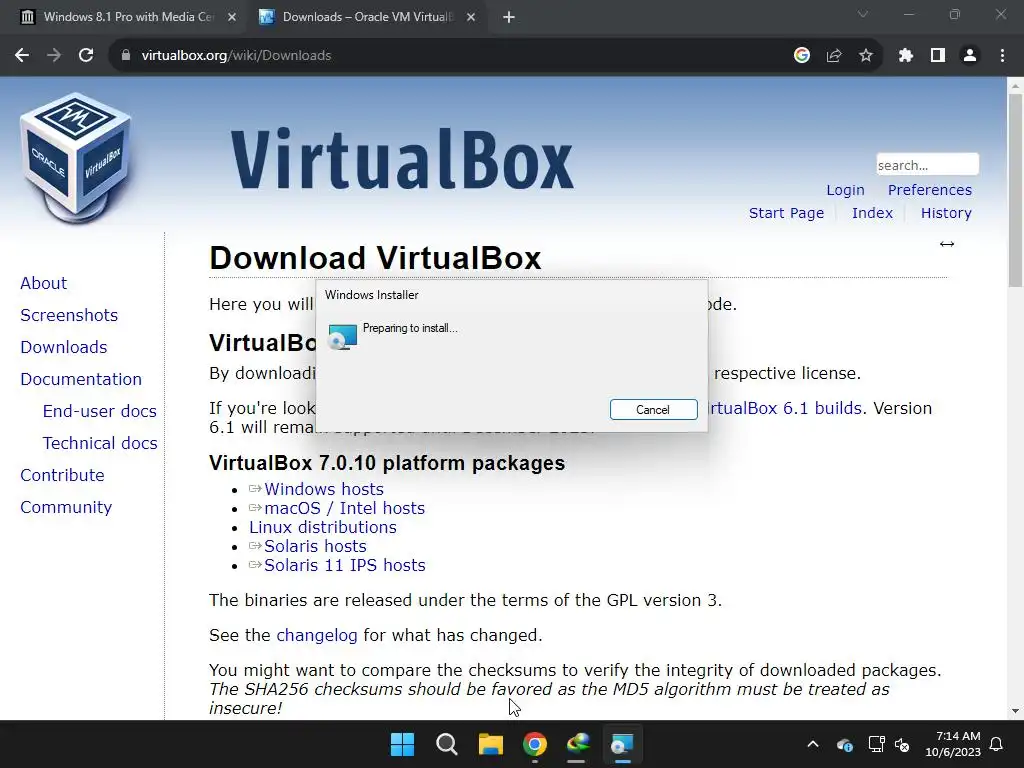Click the browser forward arrow
Image resolution: width=1024 pixels, height=768 pixels.
click(x=54, y=56)
